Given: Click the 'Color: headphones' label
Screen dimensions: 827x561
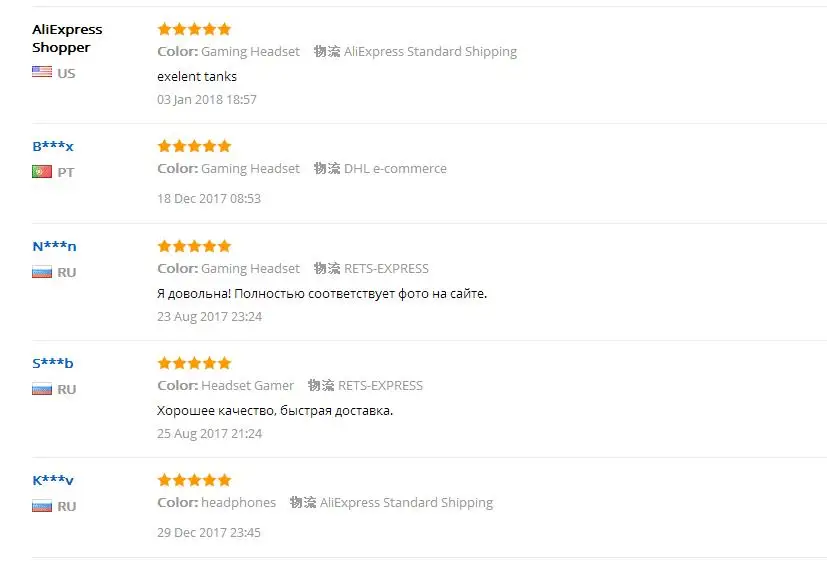Looking at the screenshot, I should (x=216, y=502).
